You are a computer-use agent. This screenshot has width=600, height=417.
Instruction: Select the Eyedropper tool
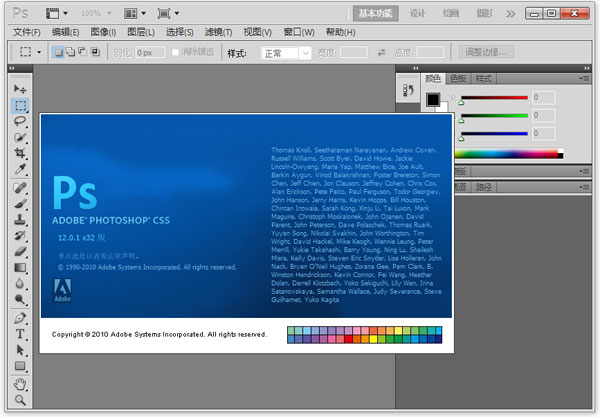click(x=20, y=169)
